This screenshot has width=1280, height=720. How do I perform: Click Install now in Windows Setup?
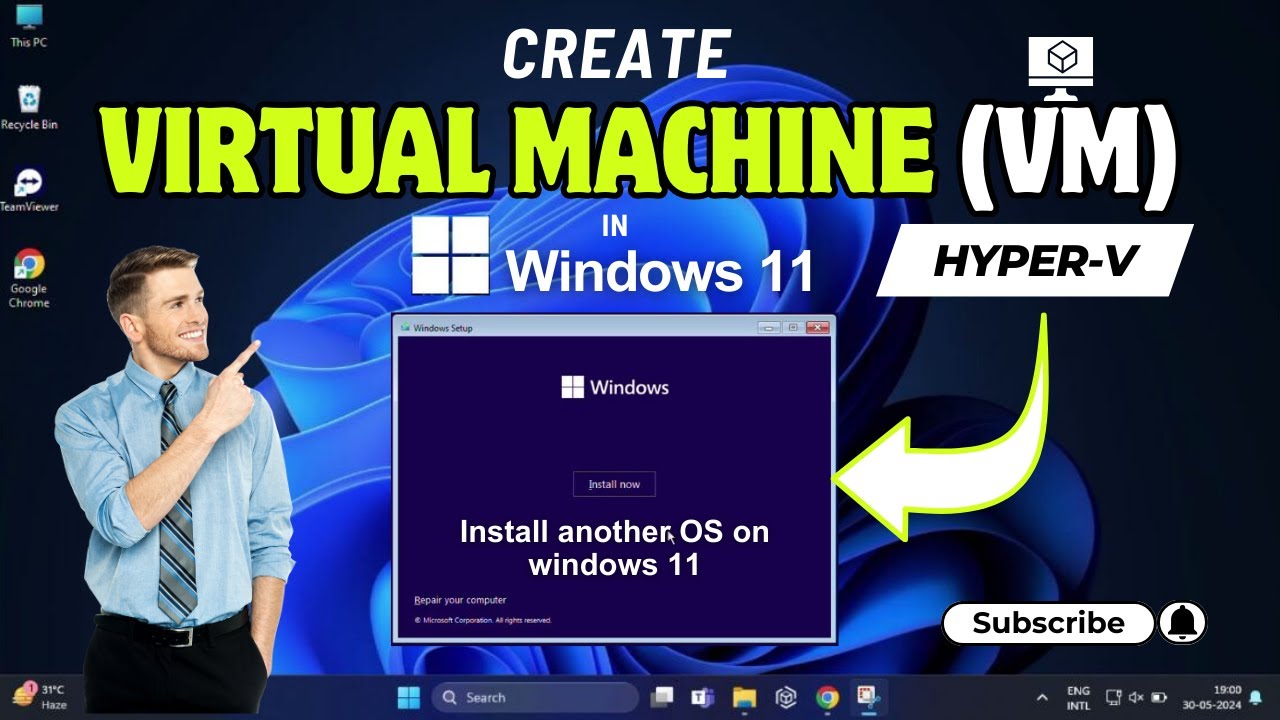pyautogui.click(x=614, y=484)
